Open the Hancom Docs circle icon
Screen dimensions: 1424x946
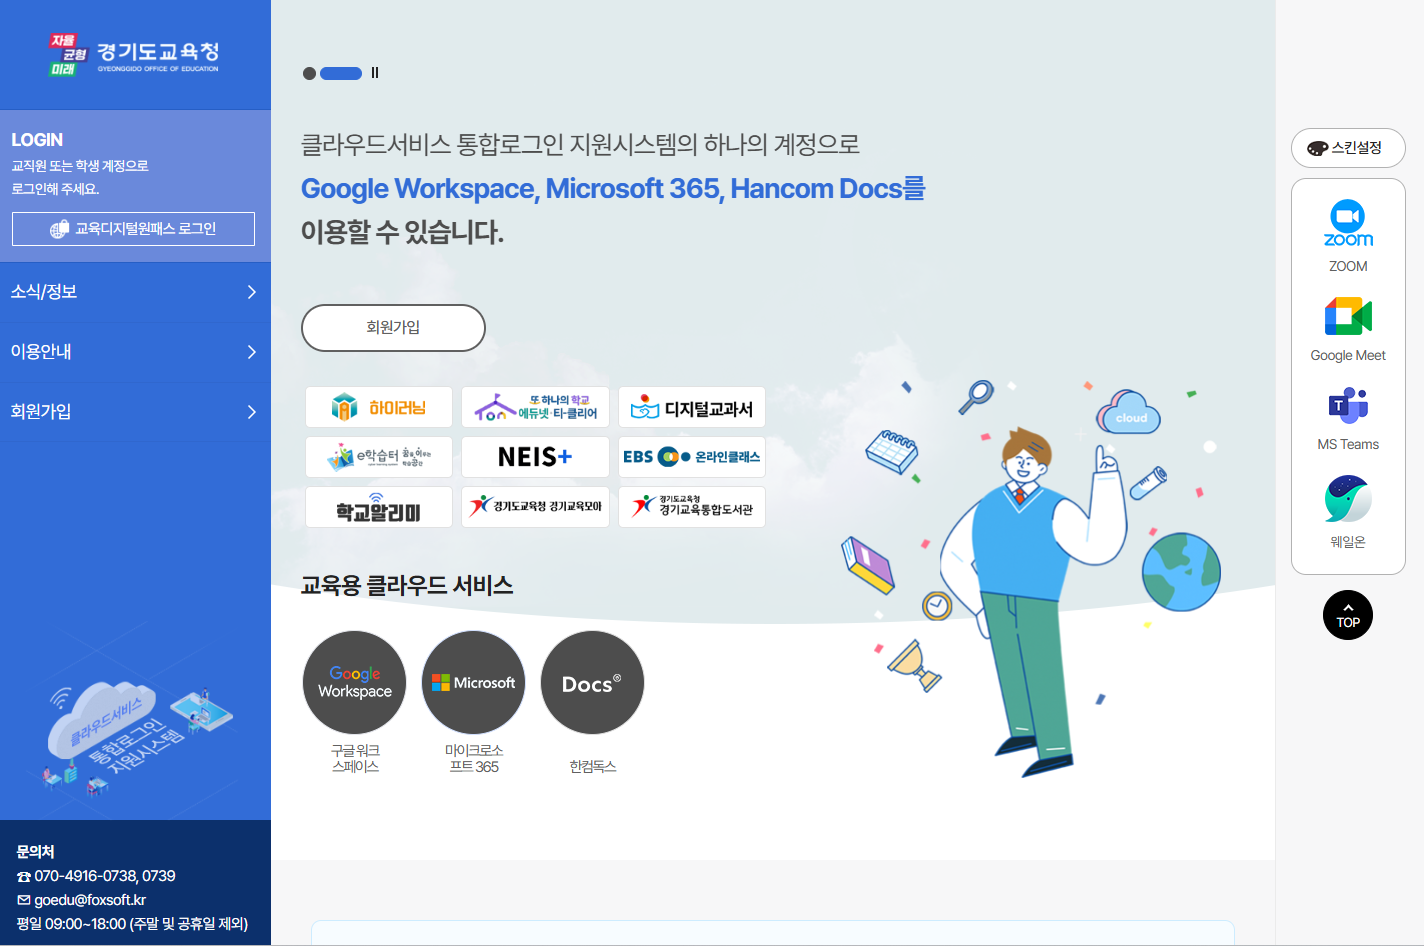click(592, 683)
